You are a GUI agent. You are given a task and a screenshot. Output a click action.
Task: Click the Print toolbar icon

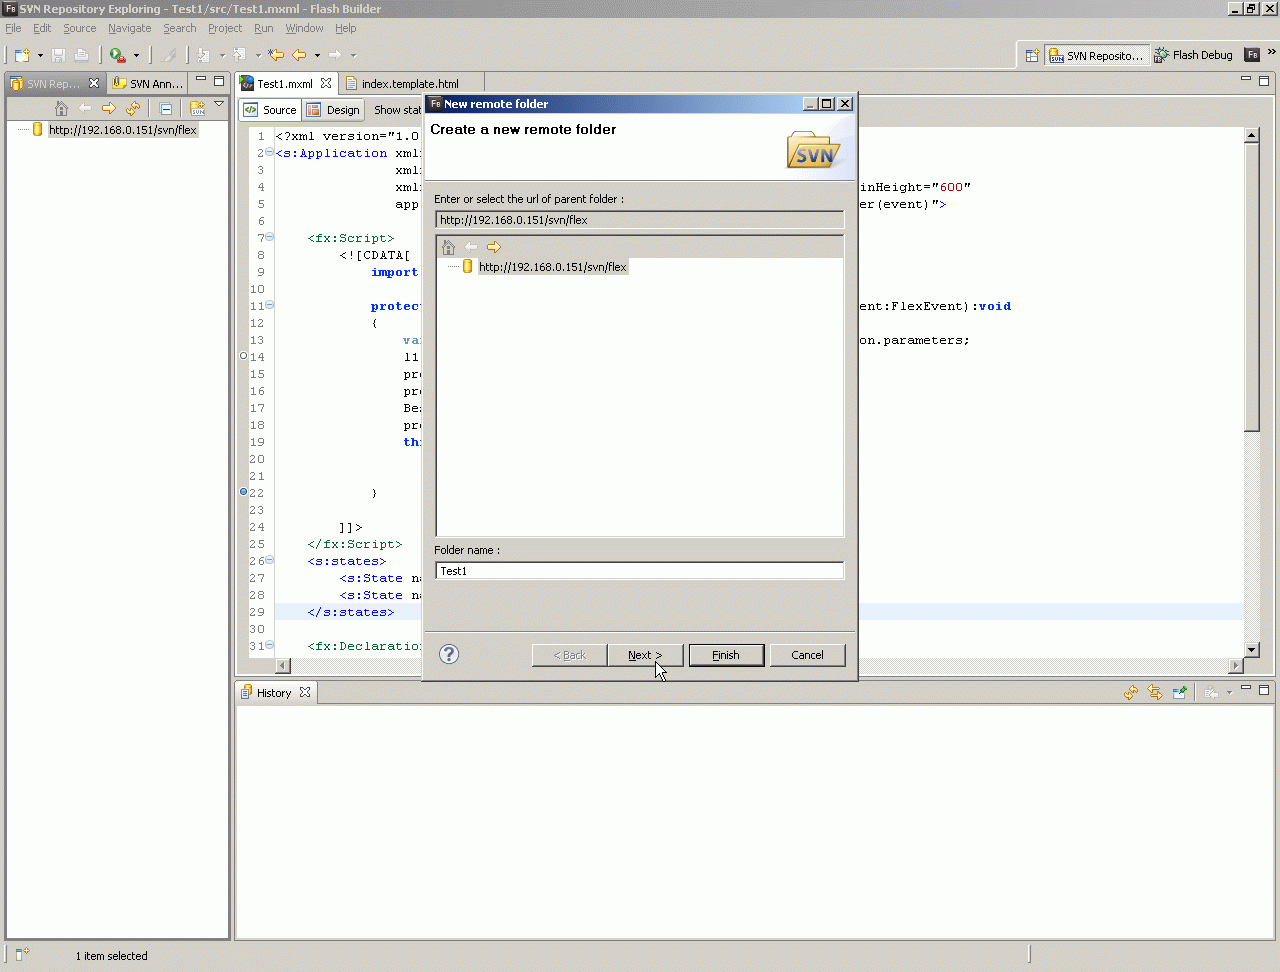point(82,55)
